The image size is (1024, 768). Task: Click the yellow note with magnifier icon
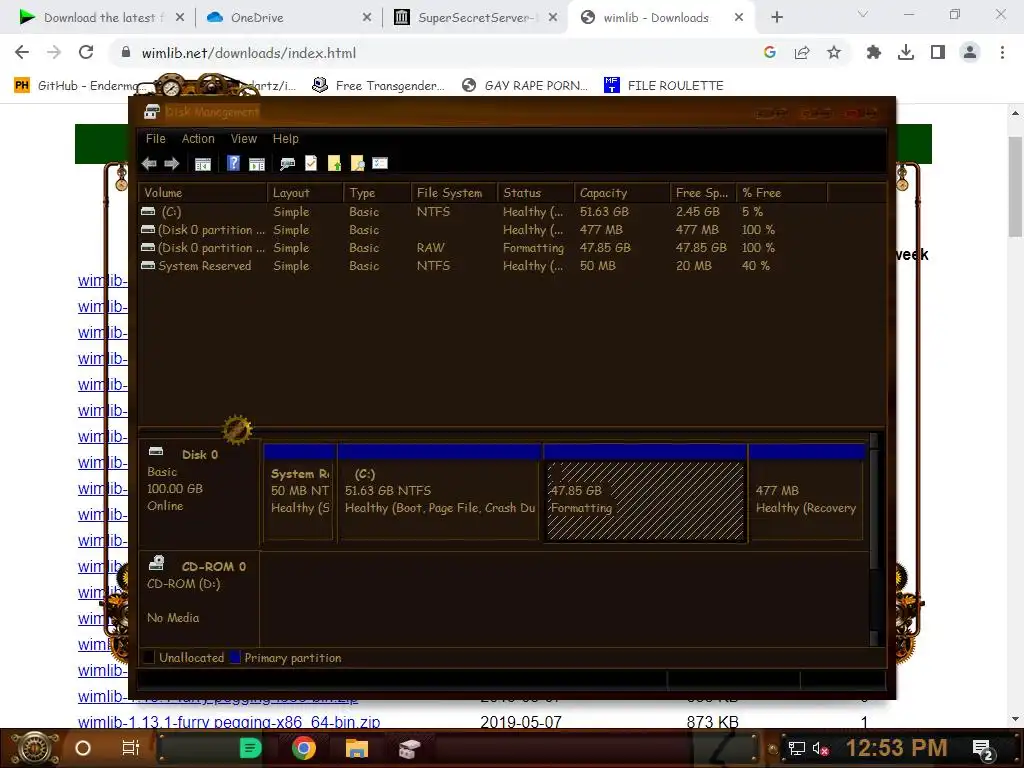[x=357, y=163]
